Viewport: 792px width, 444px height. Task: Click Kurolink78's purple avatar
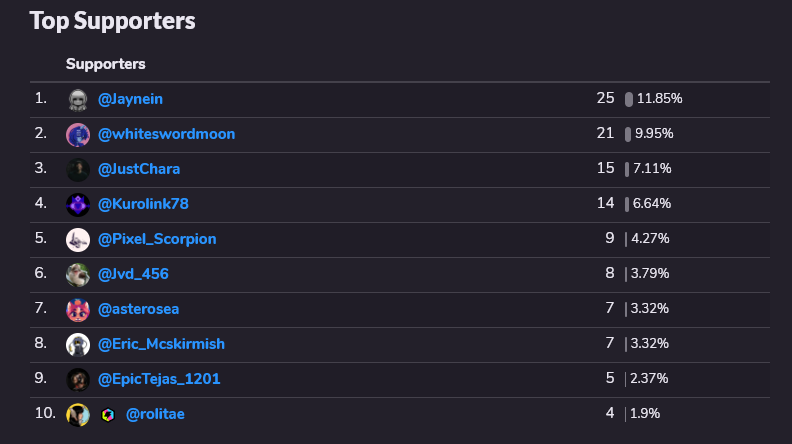(x=78, y=205)
